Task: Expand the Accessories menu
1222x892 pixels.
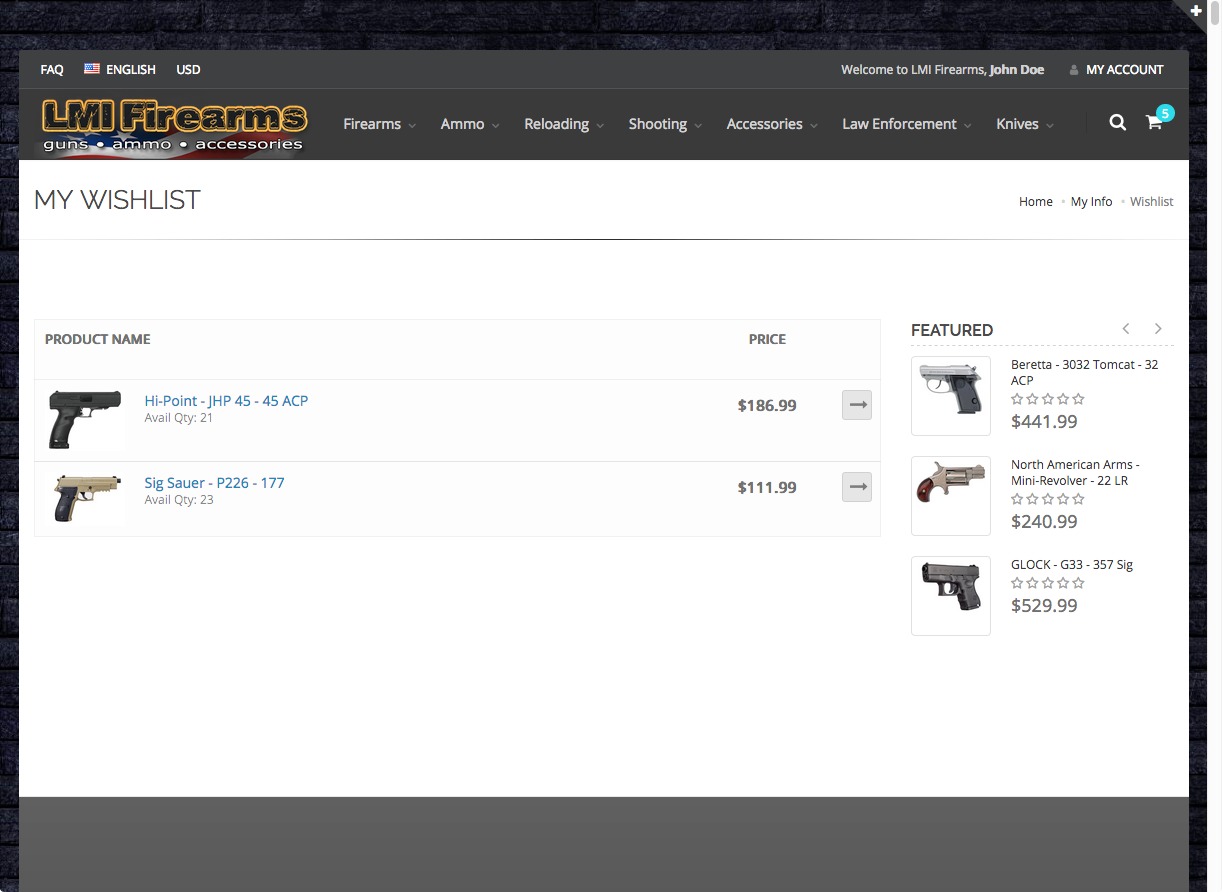Action: [x=772, y=124]
